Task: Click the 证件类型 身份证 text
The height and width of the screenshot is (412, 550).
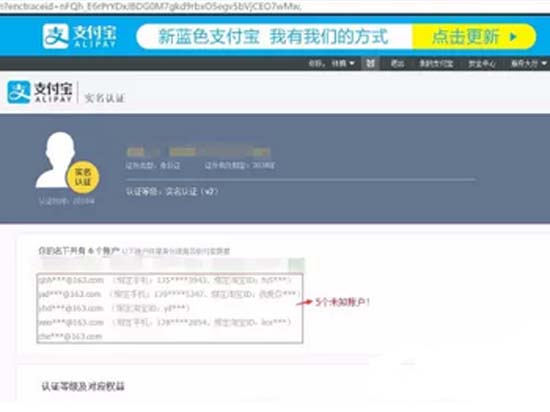Action: (153, 165)
